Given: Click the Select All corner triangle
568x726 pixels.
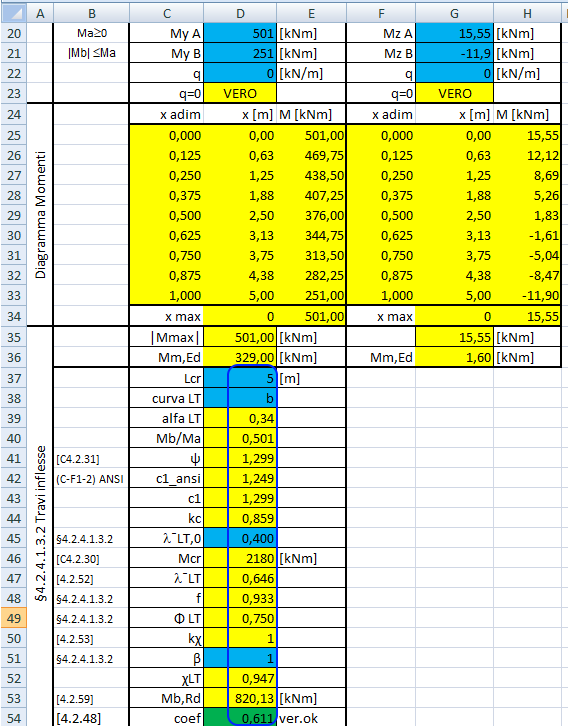Looking at the screenshot, I should tap(13, 13).
